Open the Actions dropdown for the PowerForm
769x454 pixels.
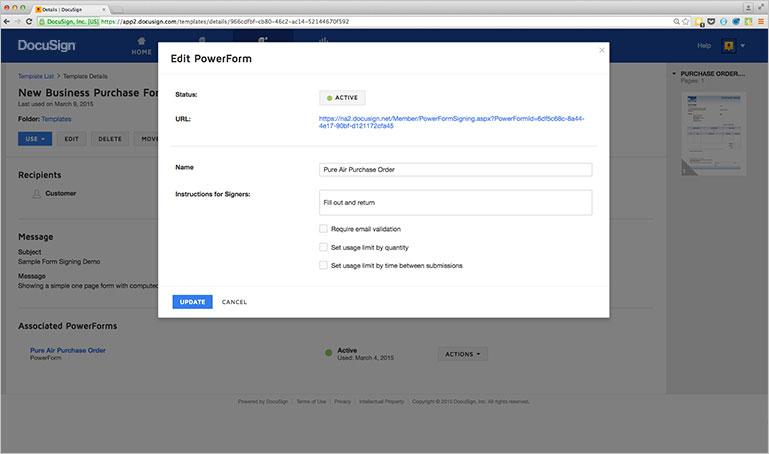(464, 353)
